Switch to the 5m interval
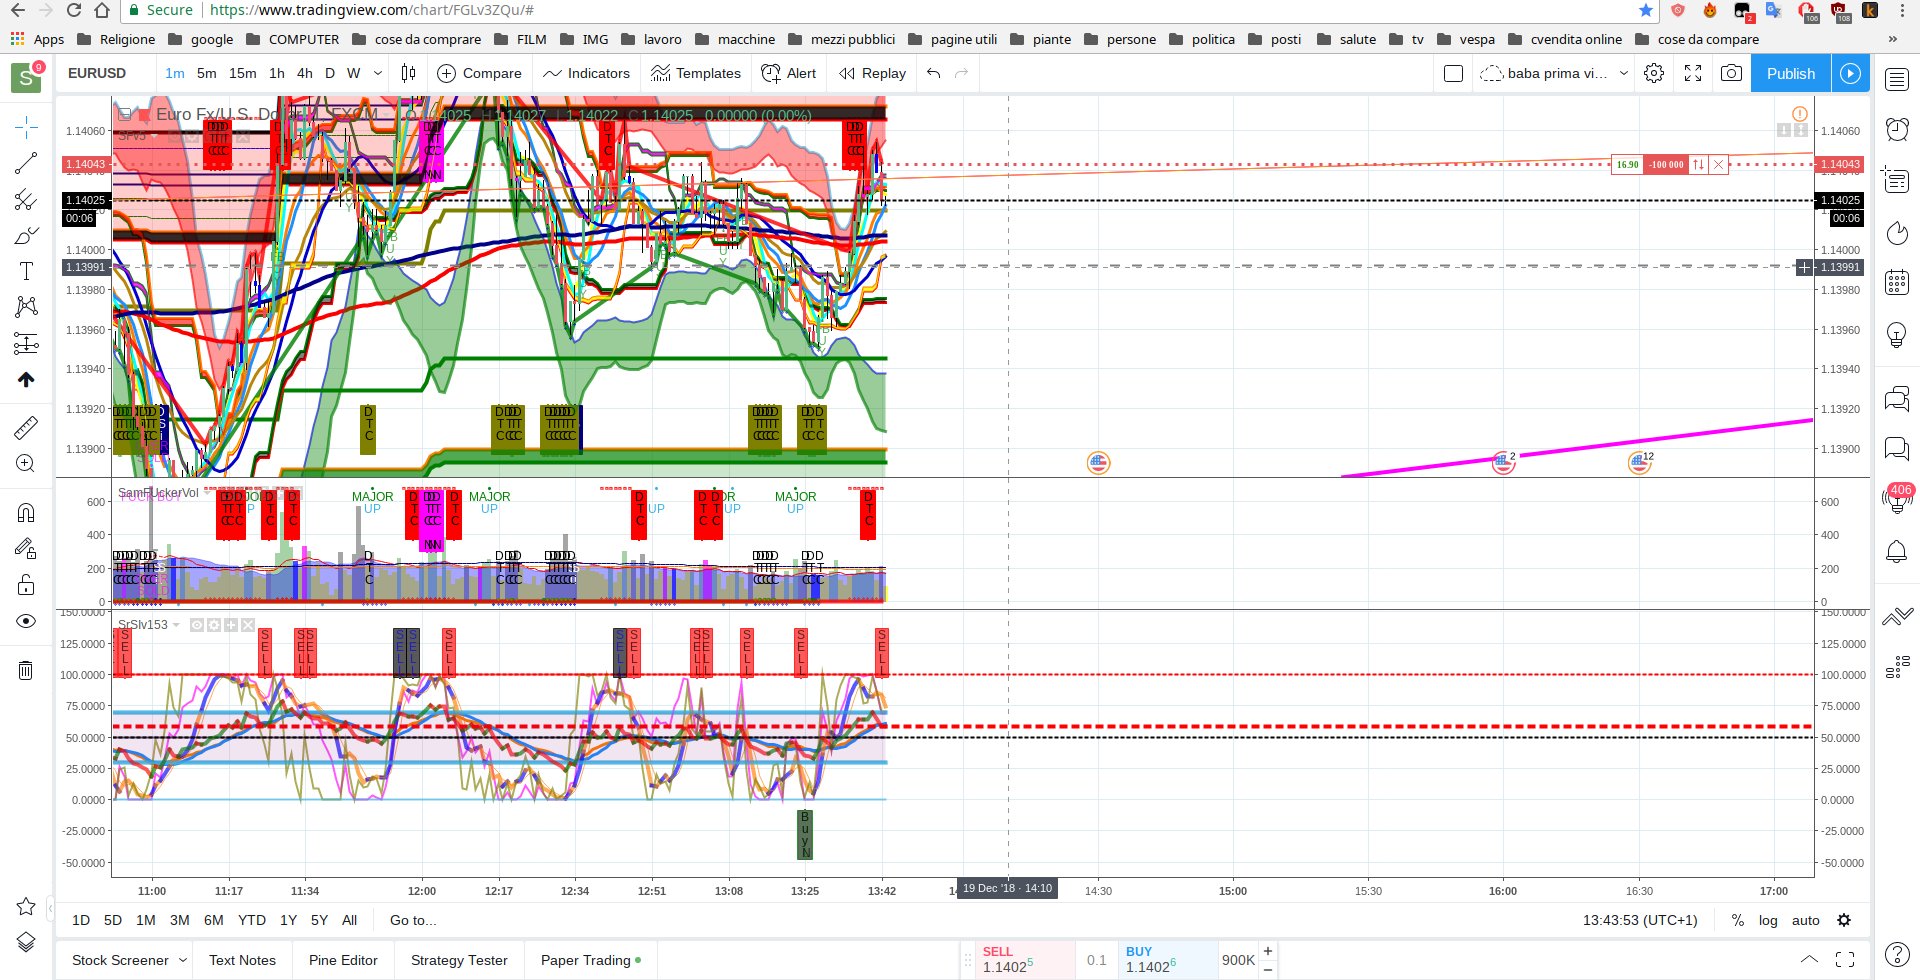1920x980 pixels. [206, 73]
